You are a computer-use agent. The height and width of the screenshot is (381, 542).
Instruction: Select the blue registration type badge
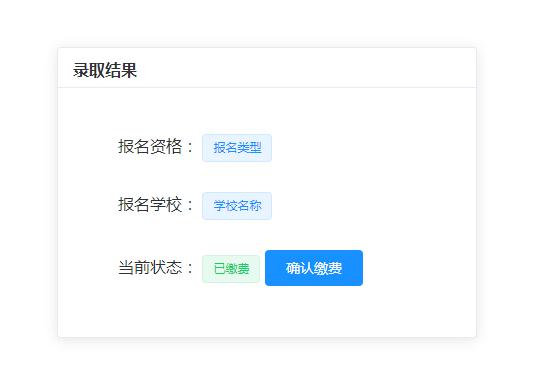[x=237, y=148]
